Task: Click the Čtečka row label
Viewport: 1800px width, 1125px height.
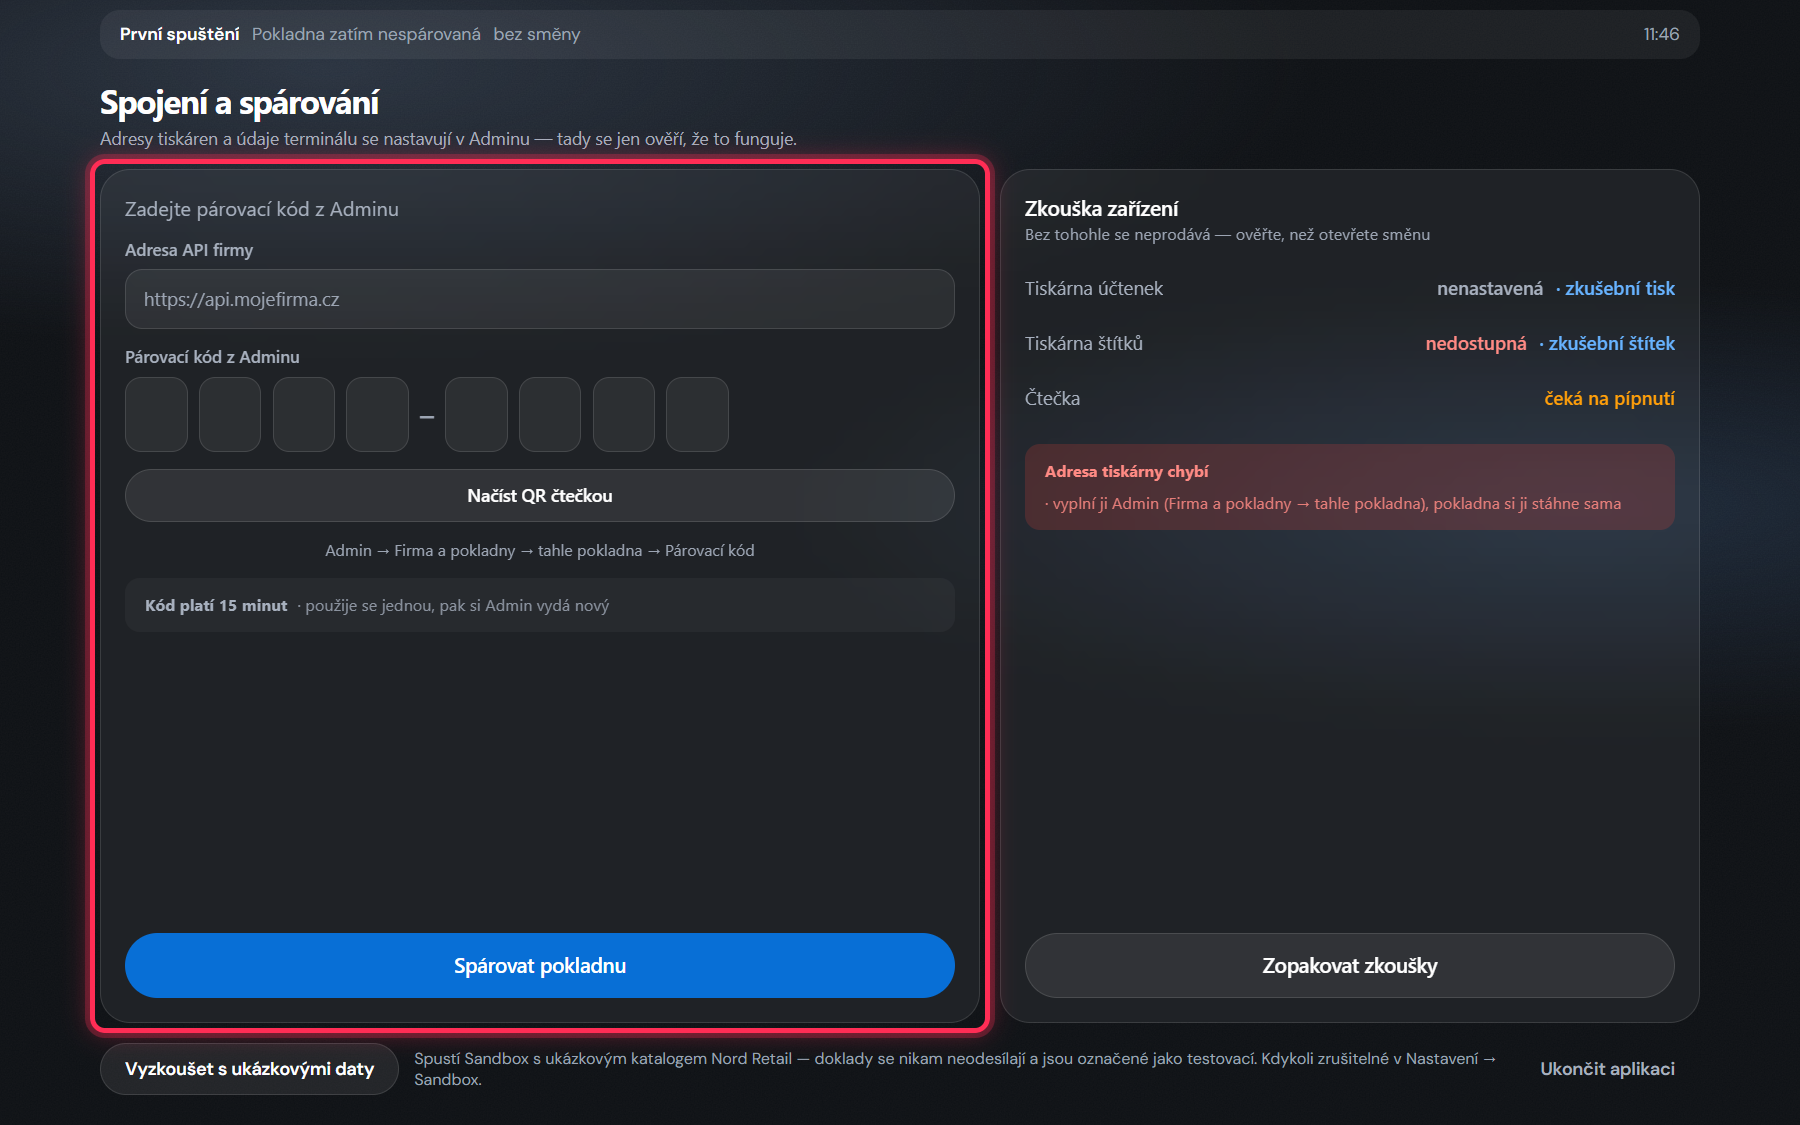Action: coord(1052,398)
